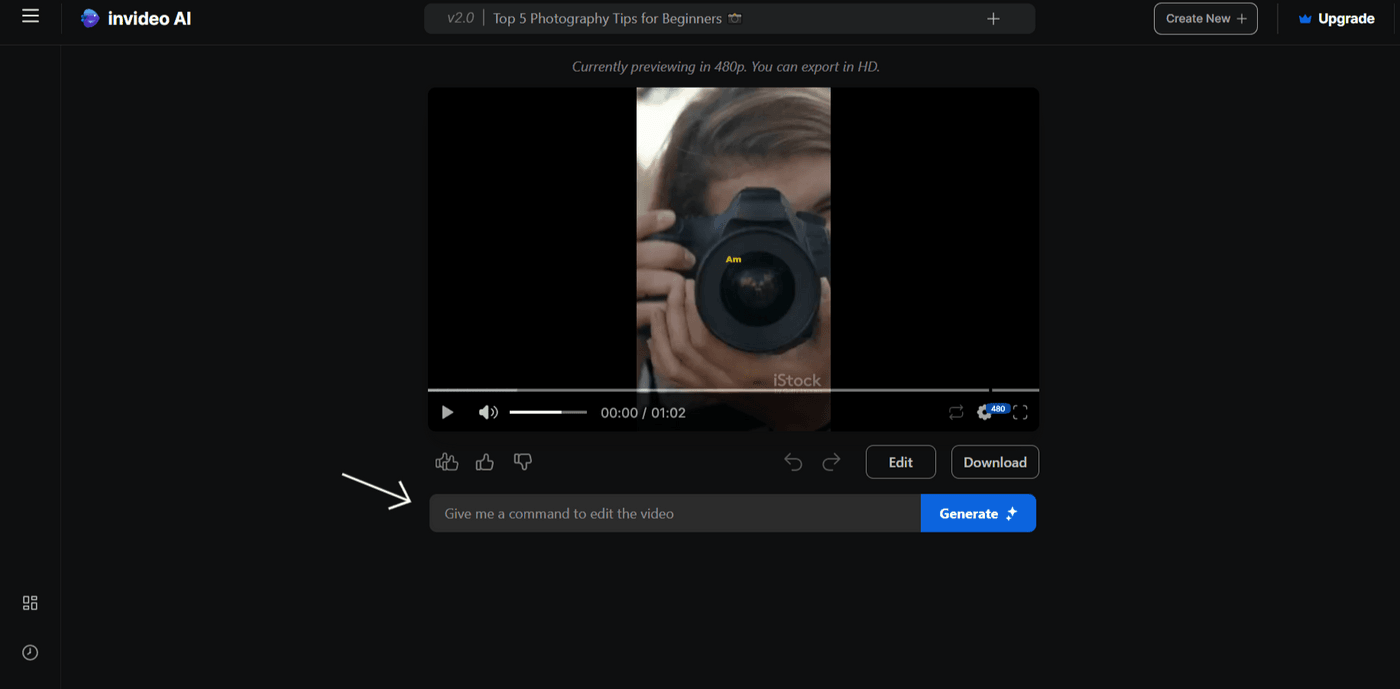This screenshot has height=689, width=1400.
Task: Enter fullscreen video mode
Action: 1020,412
